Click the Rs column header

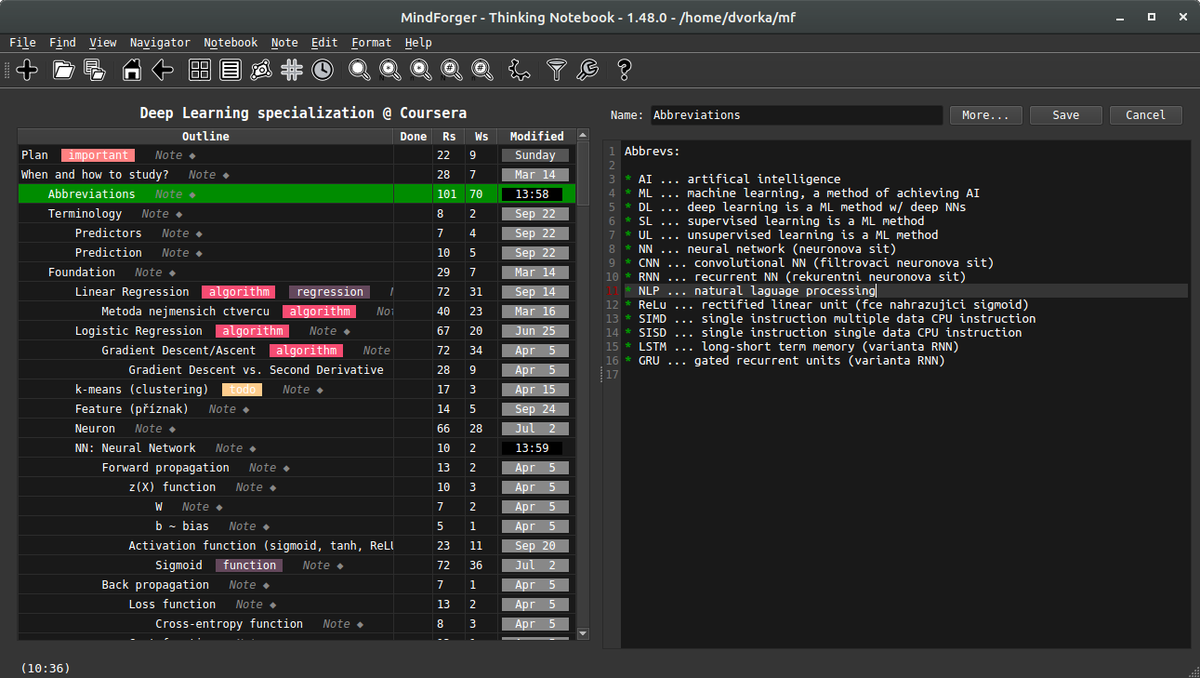(449, 136)
